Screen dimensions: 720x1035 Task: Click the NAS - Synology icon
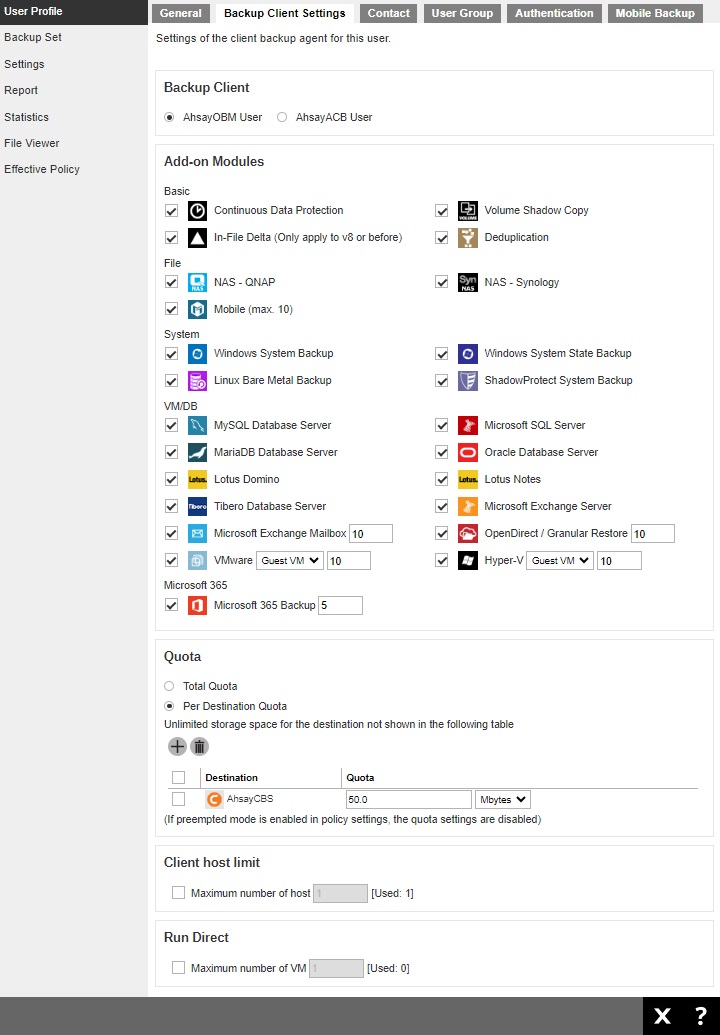pyautogui.click(x=468, y=283)
